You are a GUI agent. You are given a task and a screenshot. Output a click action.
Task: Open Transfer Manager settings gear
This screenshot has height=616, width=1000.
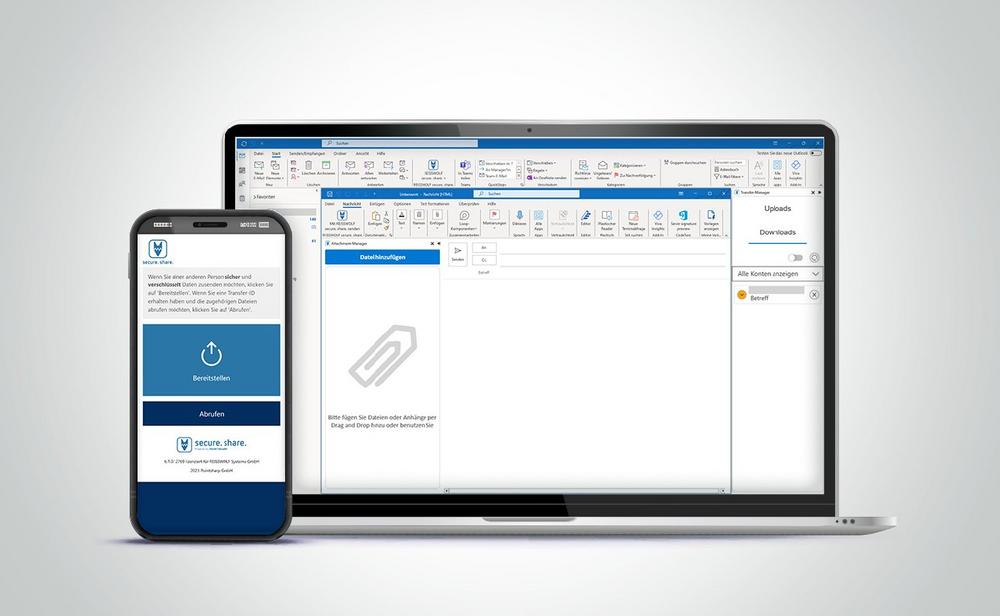coord(814,258)
